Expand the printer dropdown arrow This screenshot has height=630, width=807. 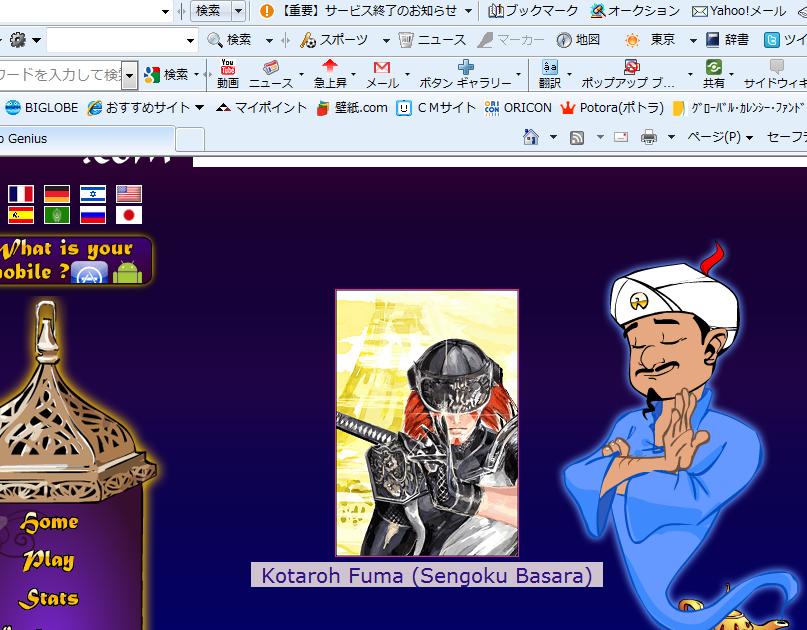click(671, 137)
